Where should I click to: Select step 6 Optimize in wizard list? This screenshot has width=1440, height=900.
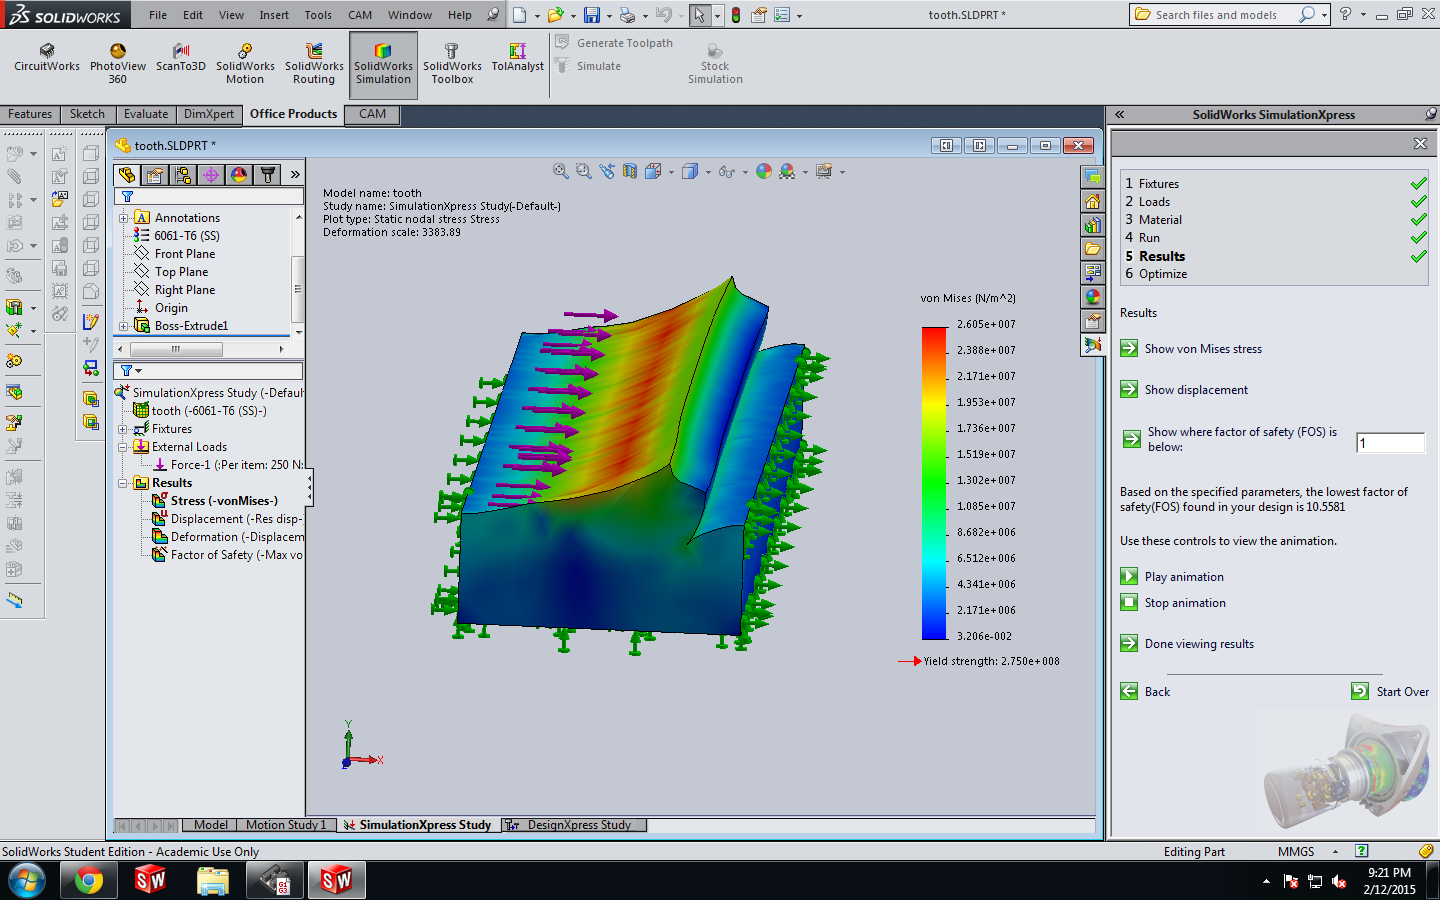1157,274
